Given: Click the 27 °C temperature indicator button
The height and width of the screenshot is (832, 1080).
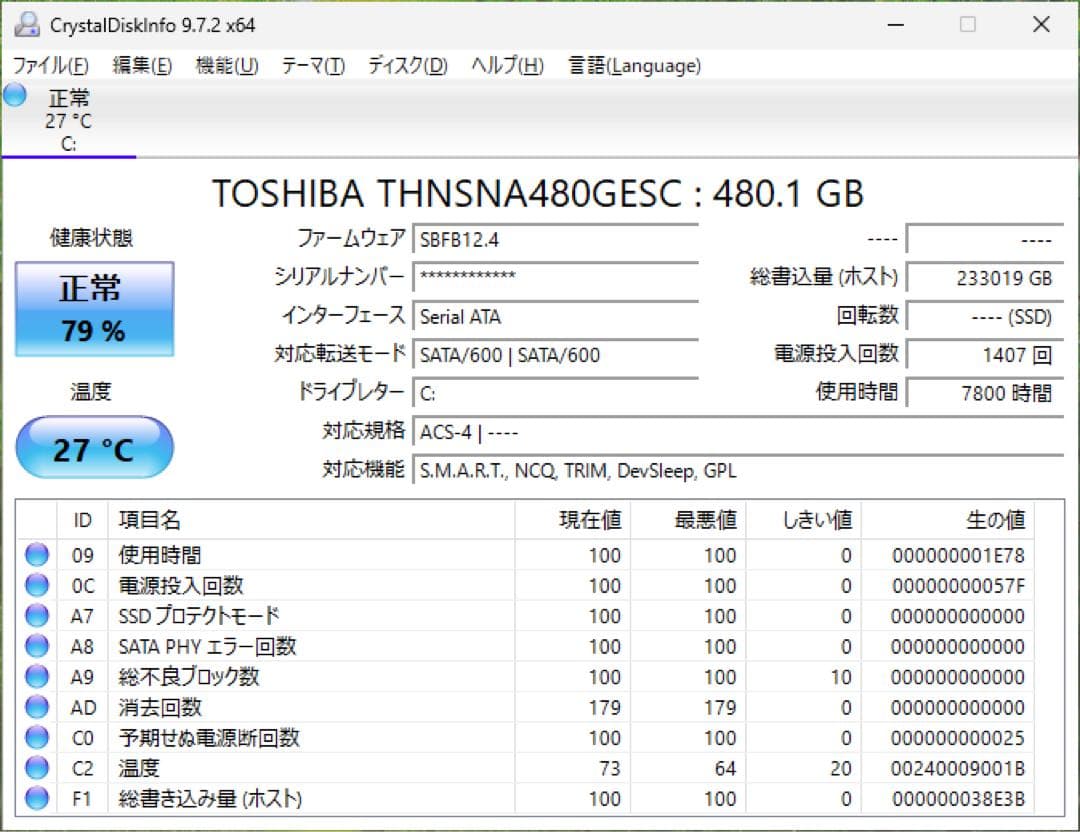Looking at the screenshot, I should point(93,447).
